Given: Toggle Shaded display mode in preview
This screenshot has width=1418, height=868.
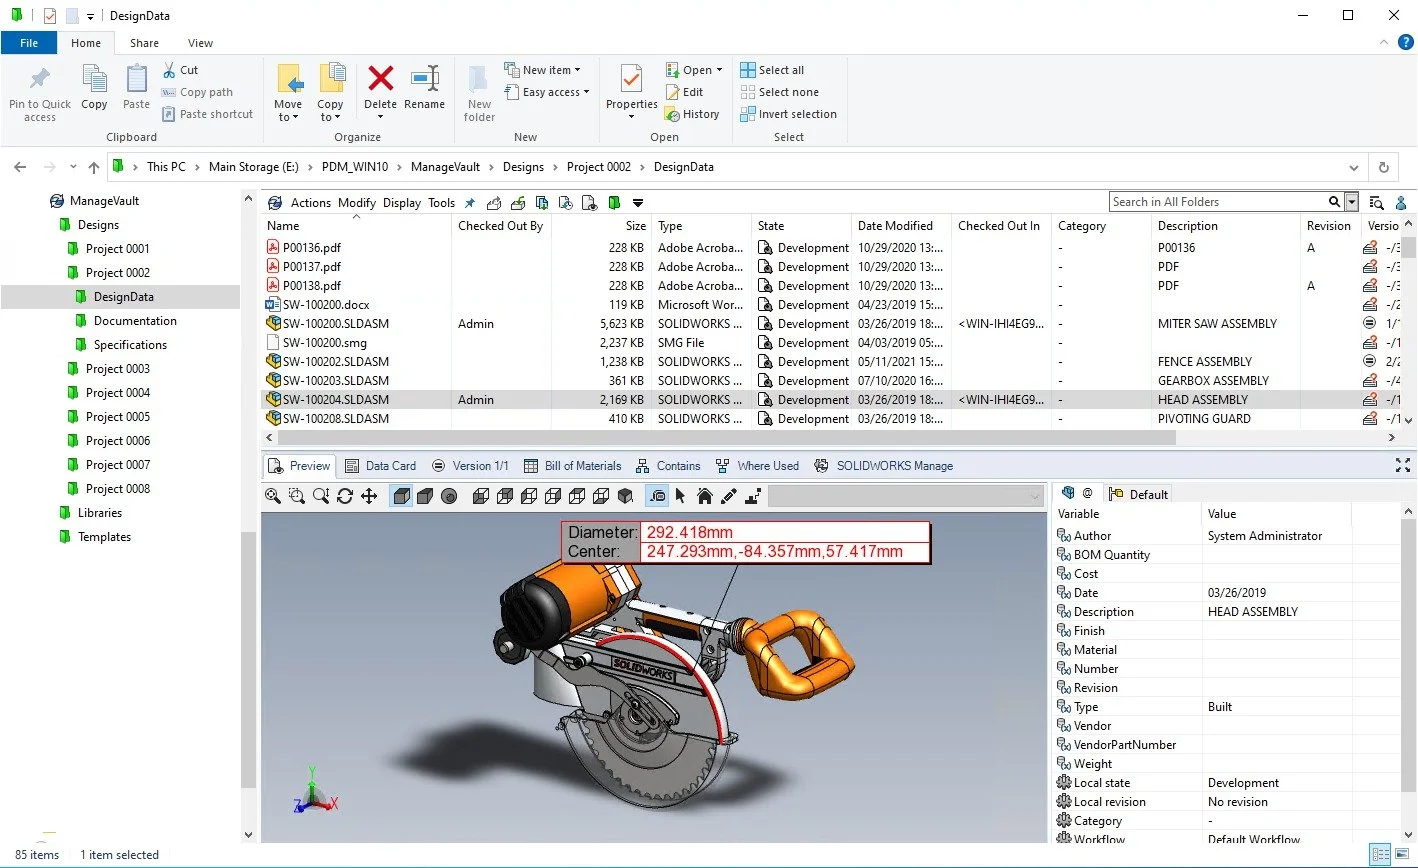Looking at the screenshot, I should pyautogui.click(x=425, y=496).
